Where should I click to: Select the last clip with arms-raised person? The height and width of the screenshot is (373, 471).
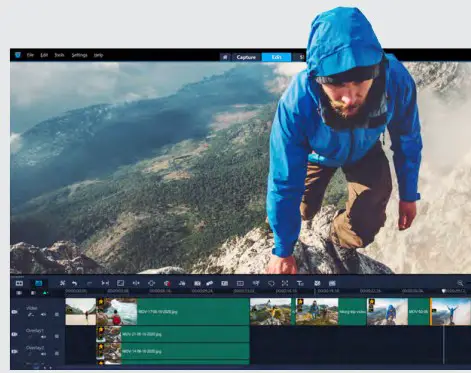click(x=451, y=311)
